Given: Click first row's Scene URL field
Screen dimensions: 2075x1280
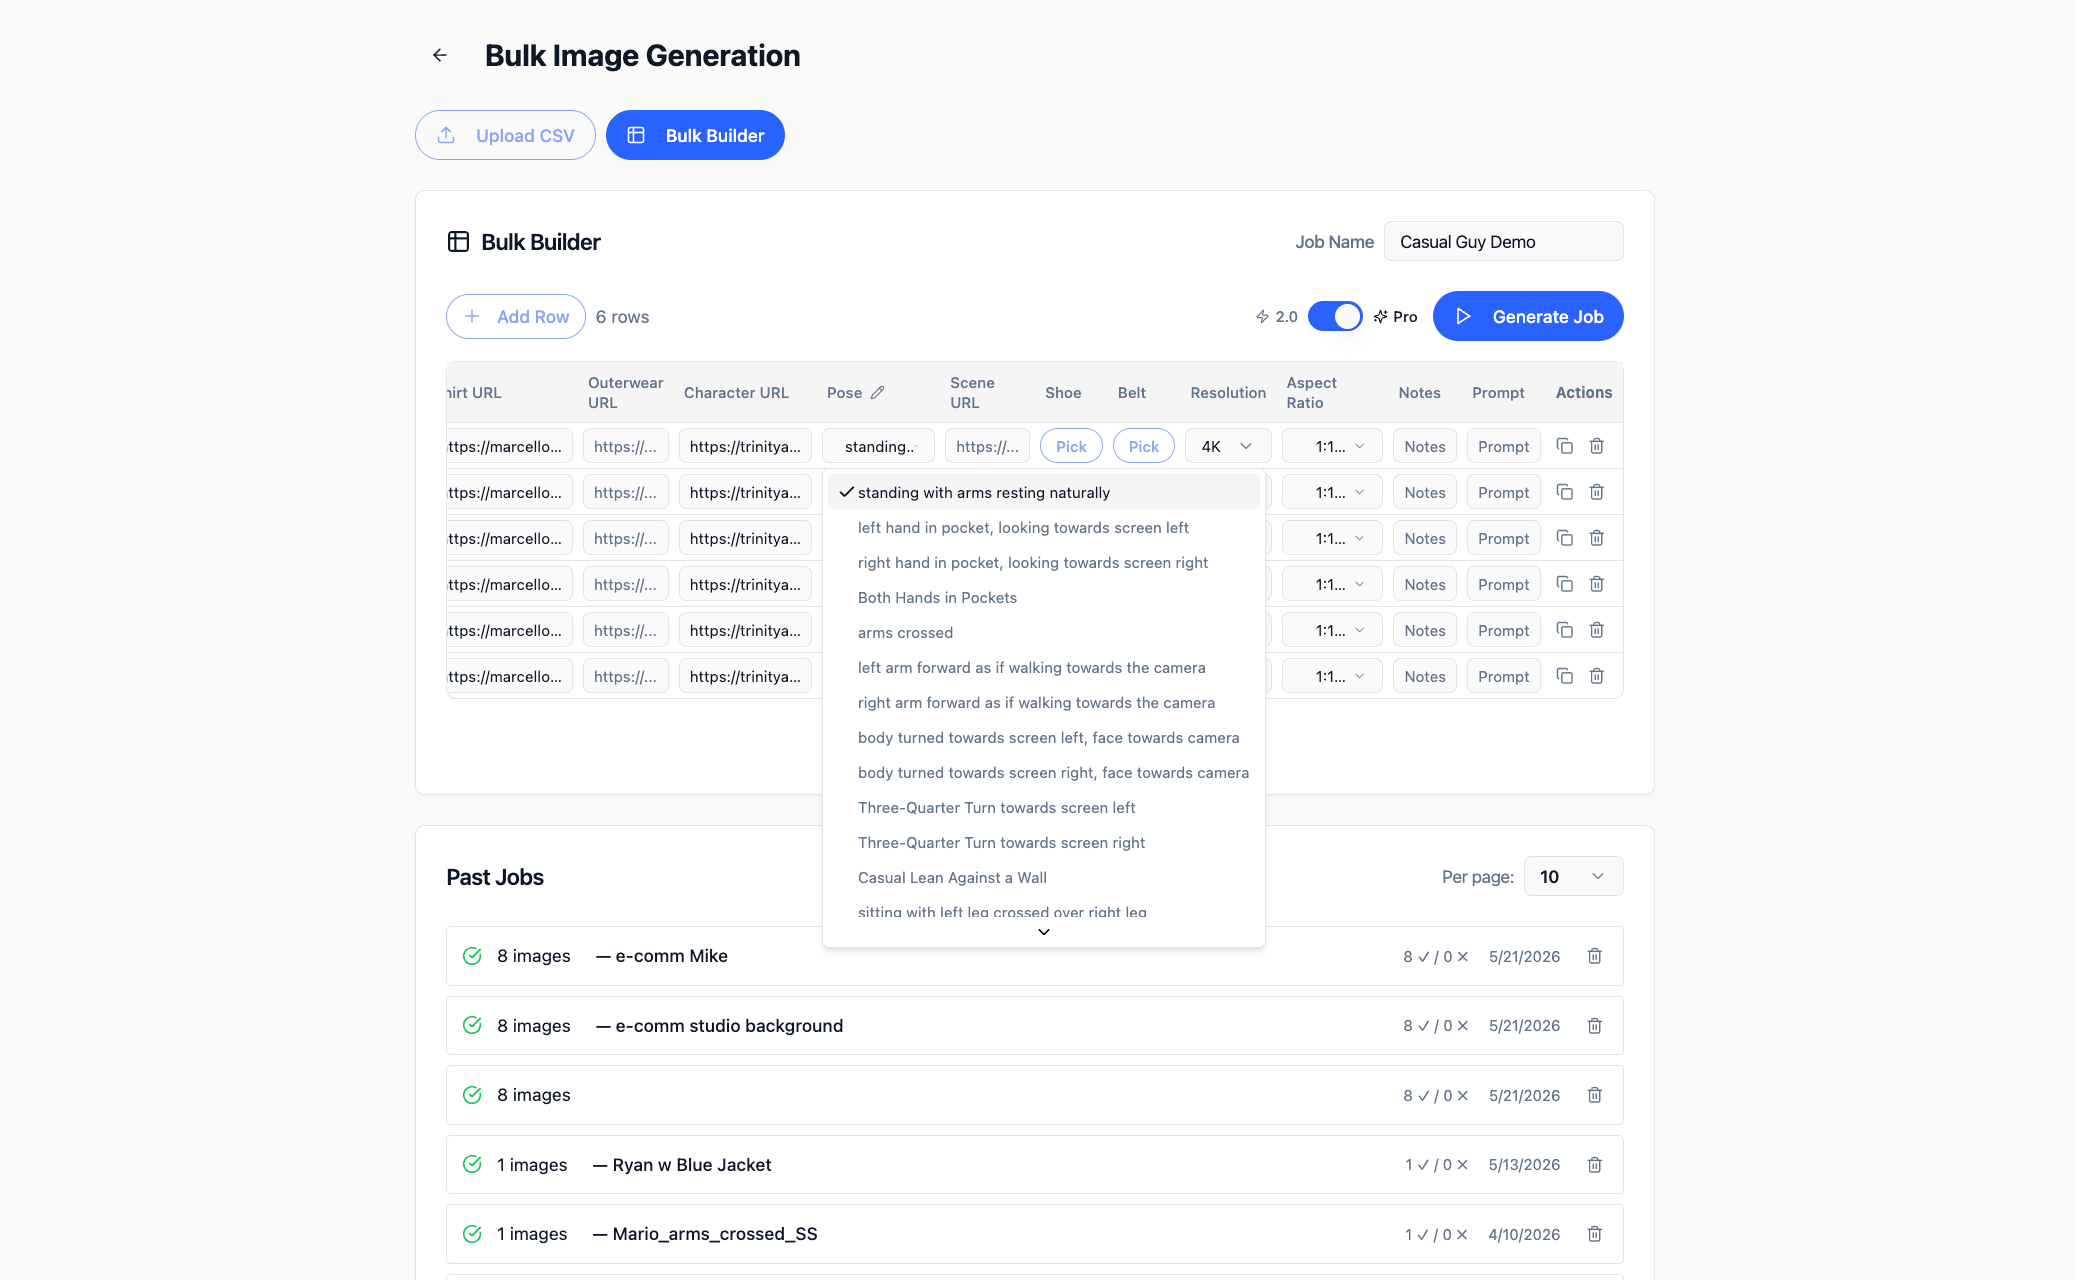Looking at the screenshot, I should click(x=987, y=446).
